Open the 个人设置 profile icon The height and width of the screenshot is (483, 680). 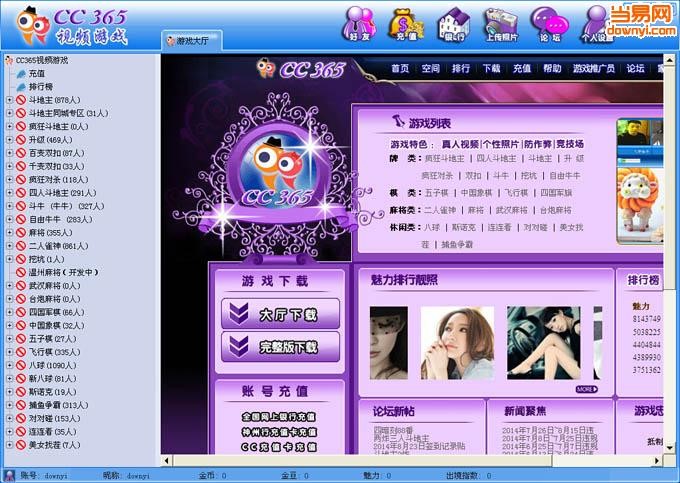click(x=597, y=24)
